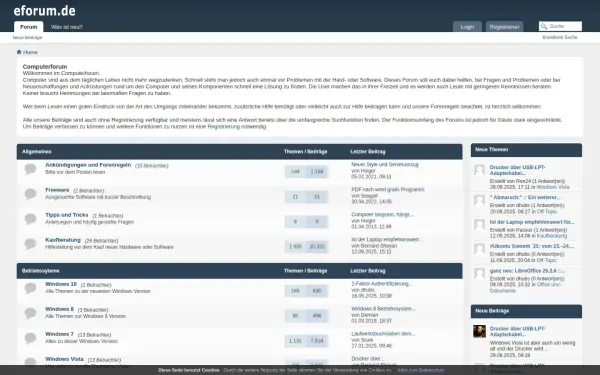Follow the Windows Vista link in Neue Themen

[x=553, y=187]
